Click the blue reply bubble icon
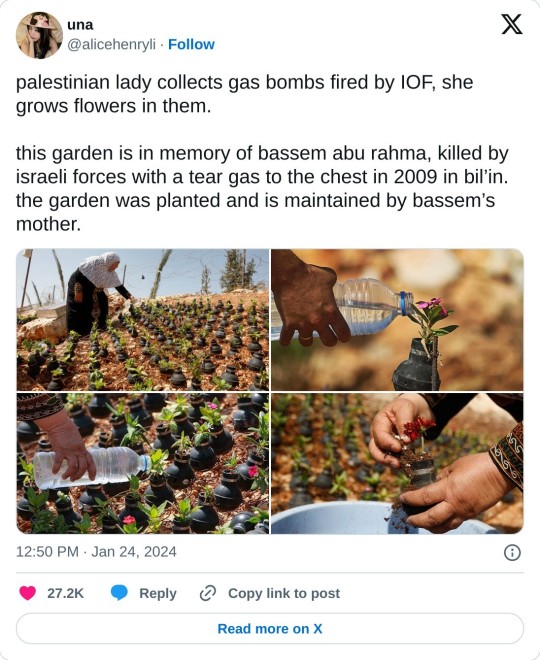The image size is (540, 660). tap(119, 593)
